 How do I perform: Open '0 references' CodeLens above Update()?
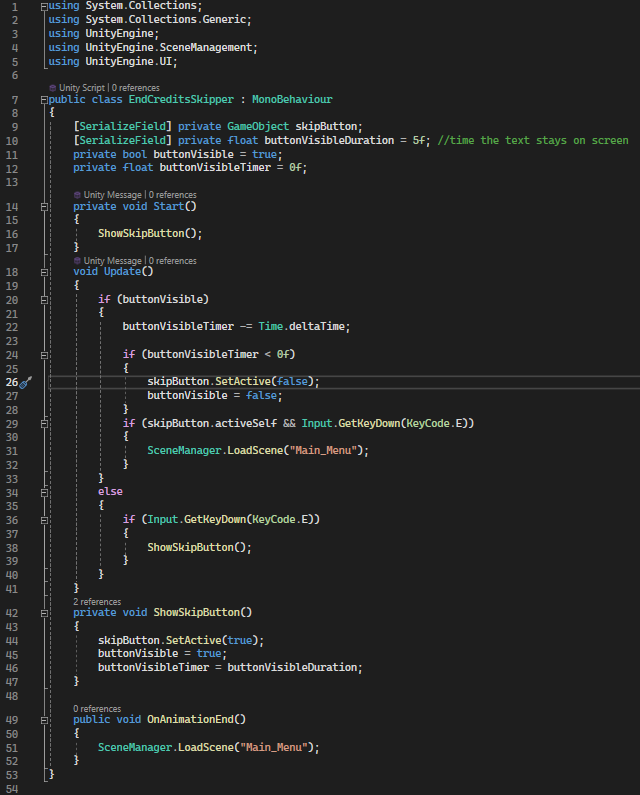[172, 261]
